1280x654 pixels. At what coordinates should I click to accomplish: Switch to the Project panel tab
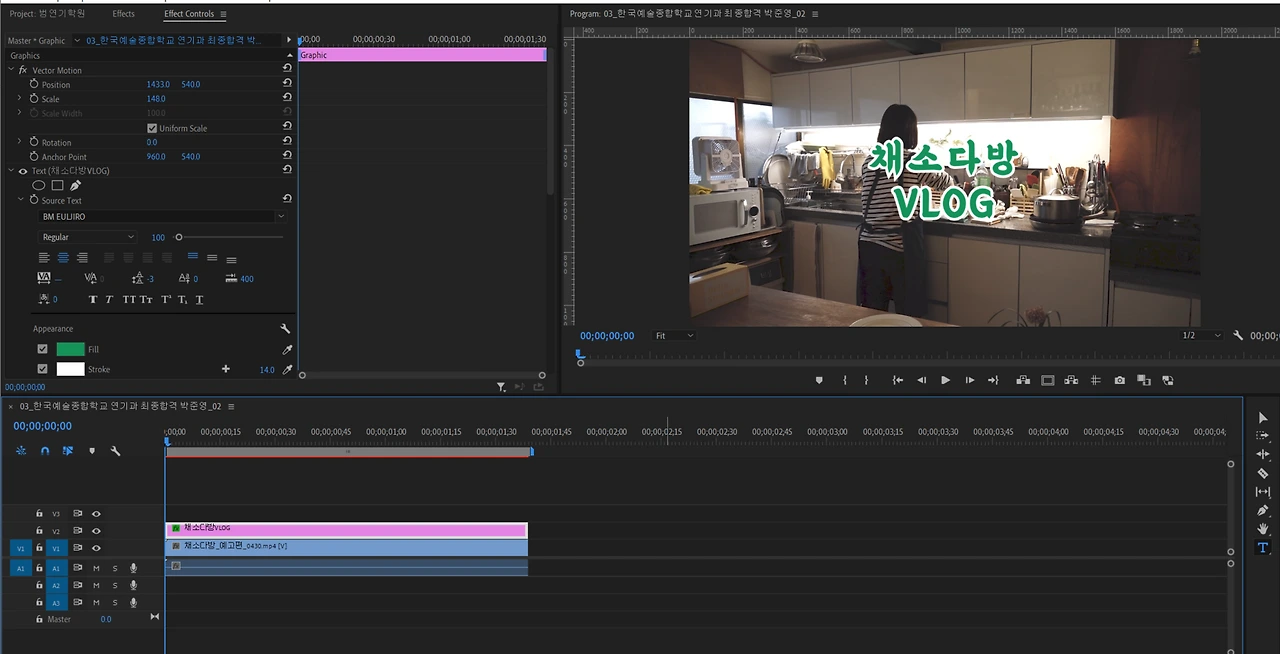[x=47, y=14]
